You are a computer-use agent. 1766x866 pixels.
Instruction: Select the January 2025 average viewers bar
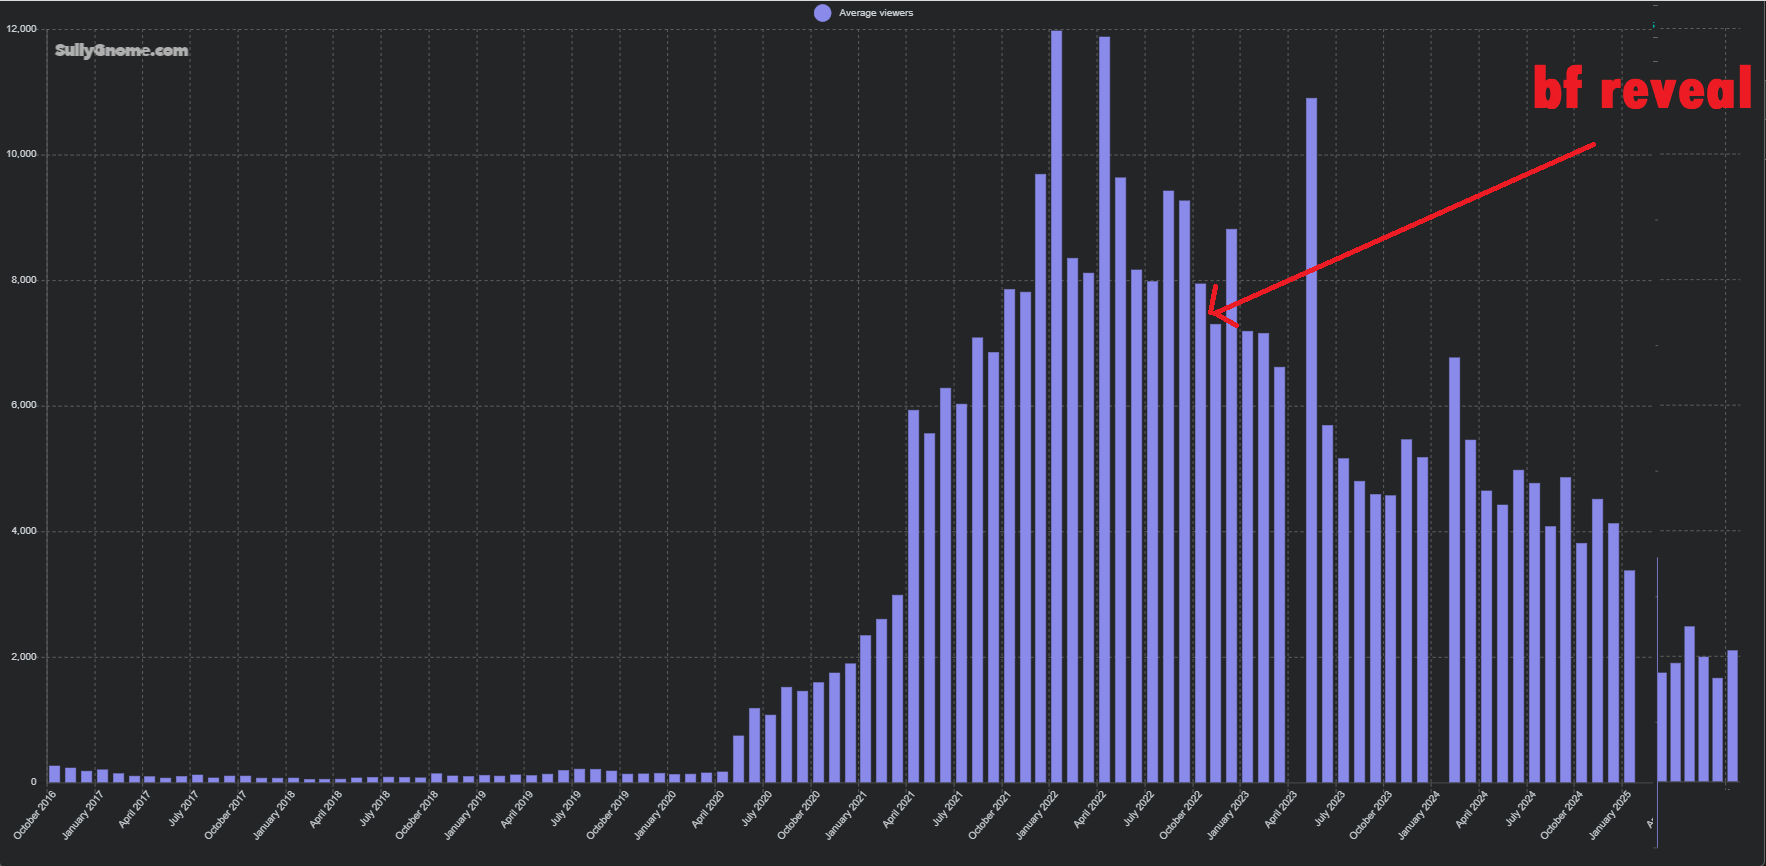tap(1629, 677)
